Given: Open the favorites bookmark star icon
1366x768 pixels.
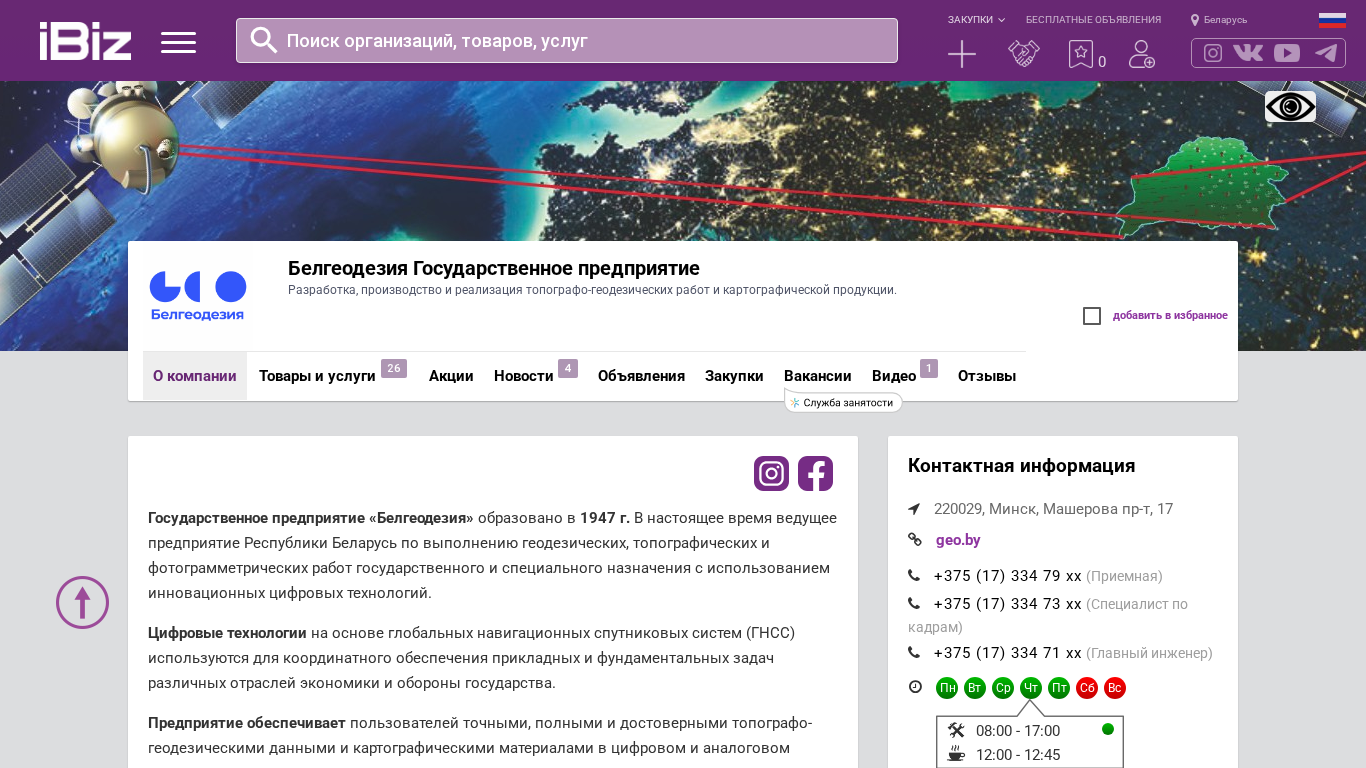Looking at the screenshot, I should pos(1081,54).
